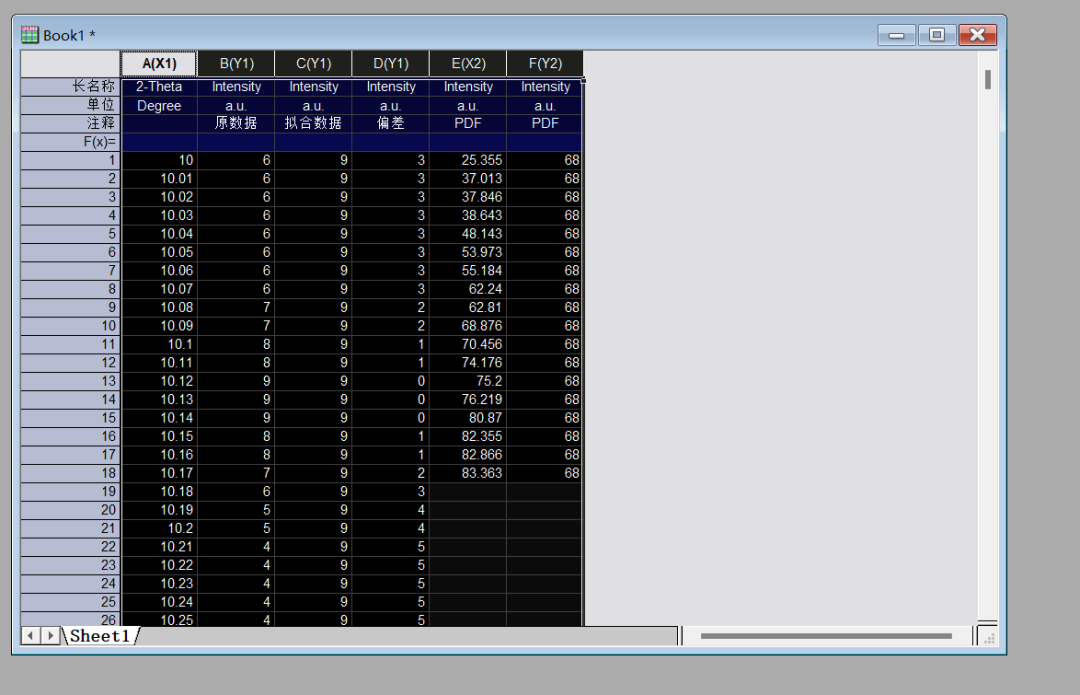Click the horizontal scrollbar thumb at bottom
1080x695 pixels.
click(x=826, y=636)
